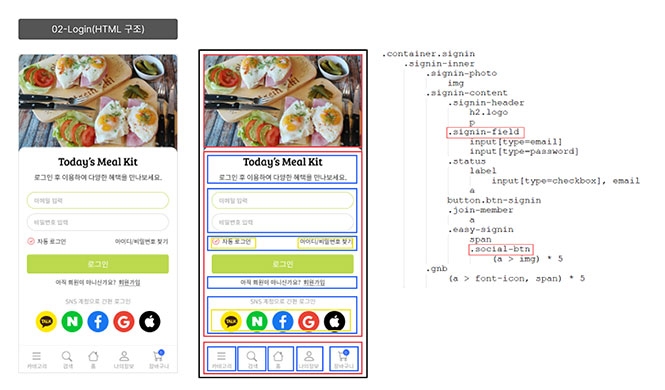Select the 02-Login(HTML 구조) title banner
Screen dimensions: 665x390
click(98, 29)
